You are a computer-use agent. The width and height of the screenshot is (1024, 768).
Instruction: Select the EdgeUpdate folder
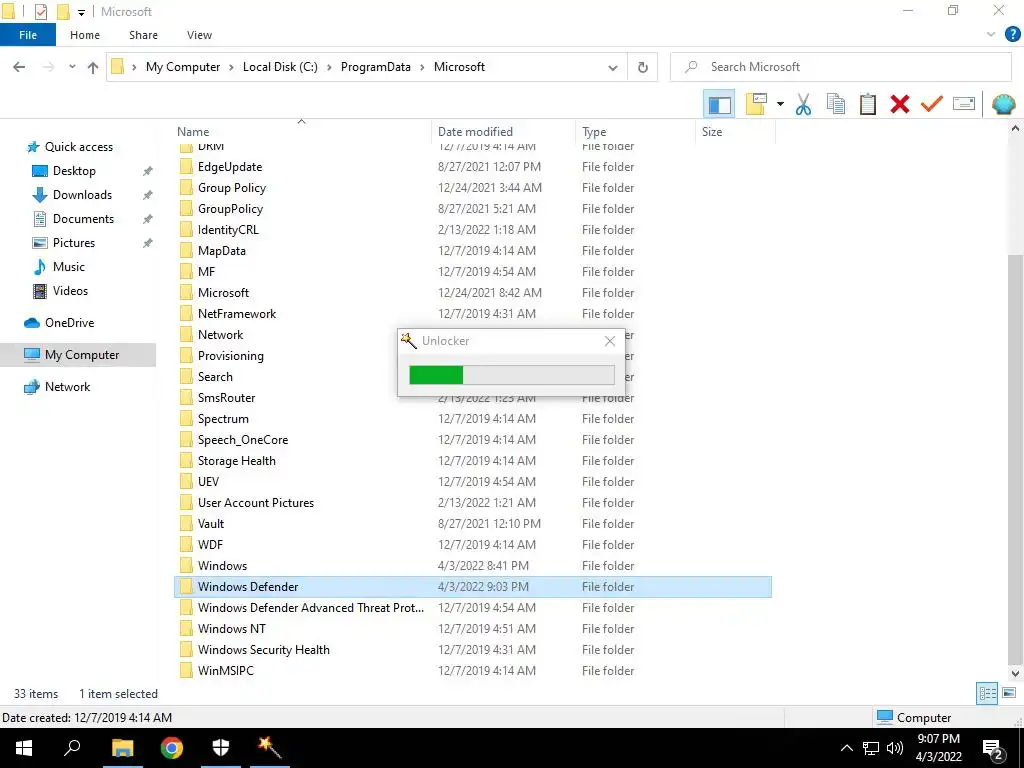pos(230,167)
